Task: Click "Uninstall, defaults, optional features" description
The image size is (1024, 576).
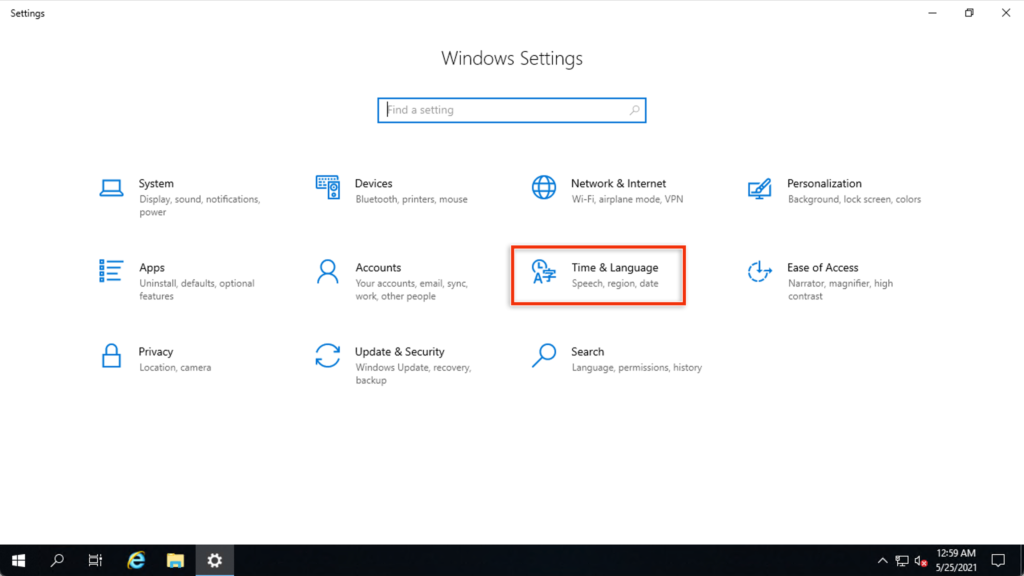Action: pos(197,290)
